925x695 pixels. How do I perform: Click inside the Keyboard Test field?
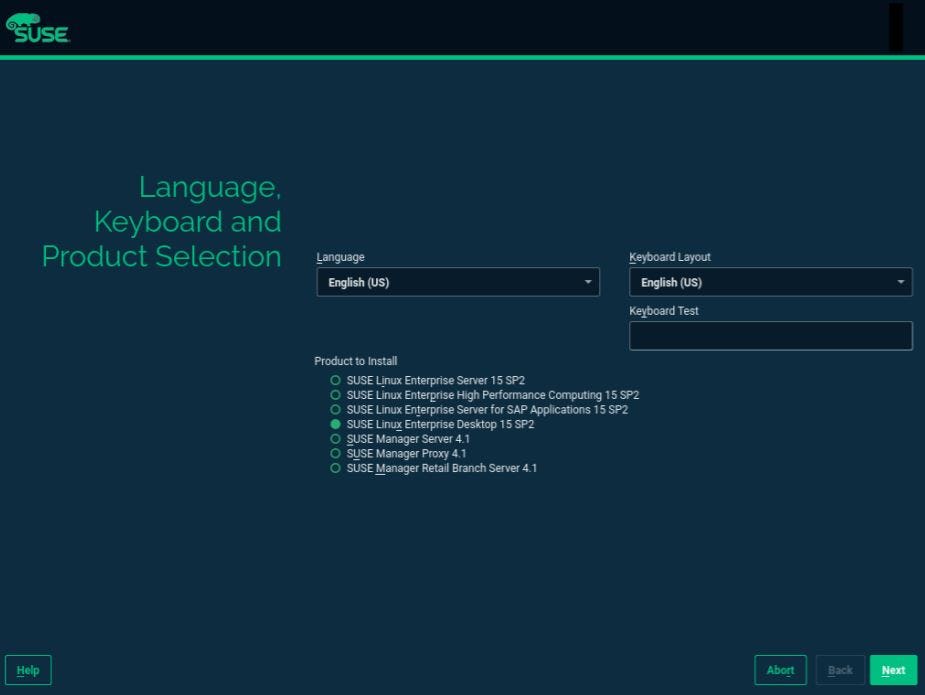pos(770,335)
